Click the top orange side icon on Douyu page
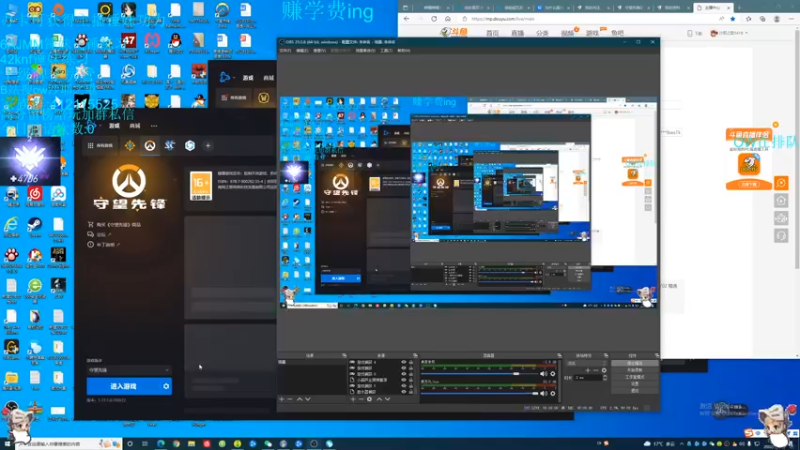Screen dimensions: 800x450 [x=781, y=183]
